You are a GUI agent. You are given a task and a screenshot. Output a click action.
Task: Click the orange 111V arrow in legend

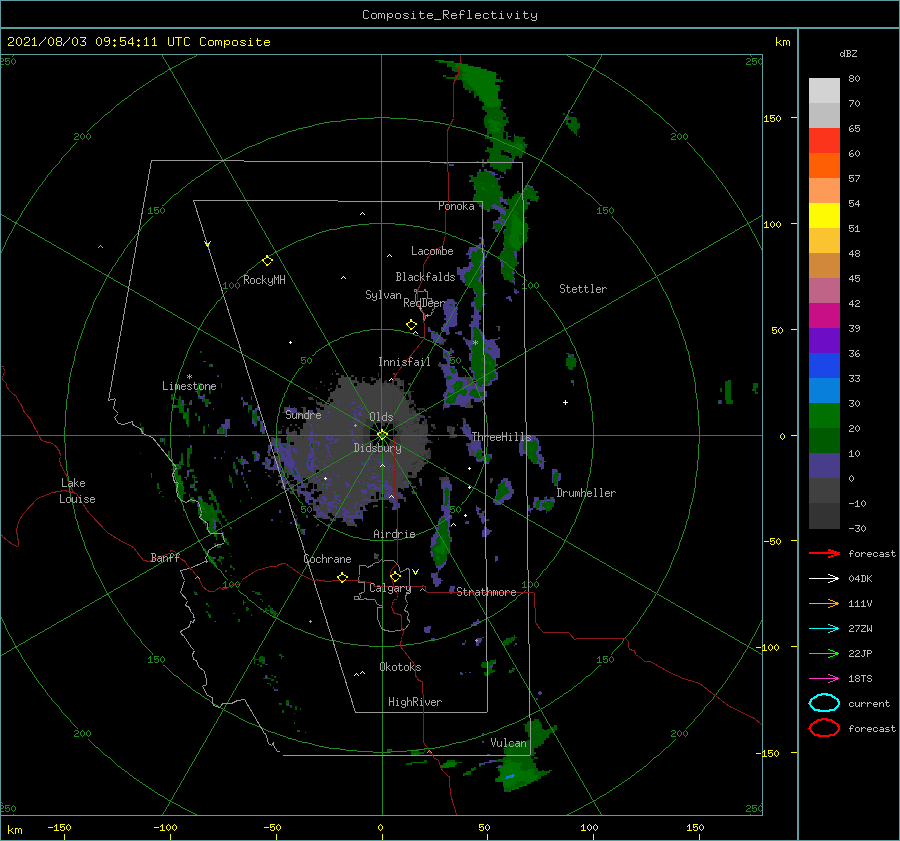click(824, 603)
